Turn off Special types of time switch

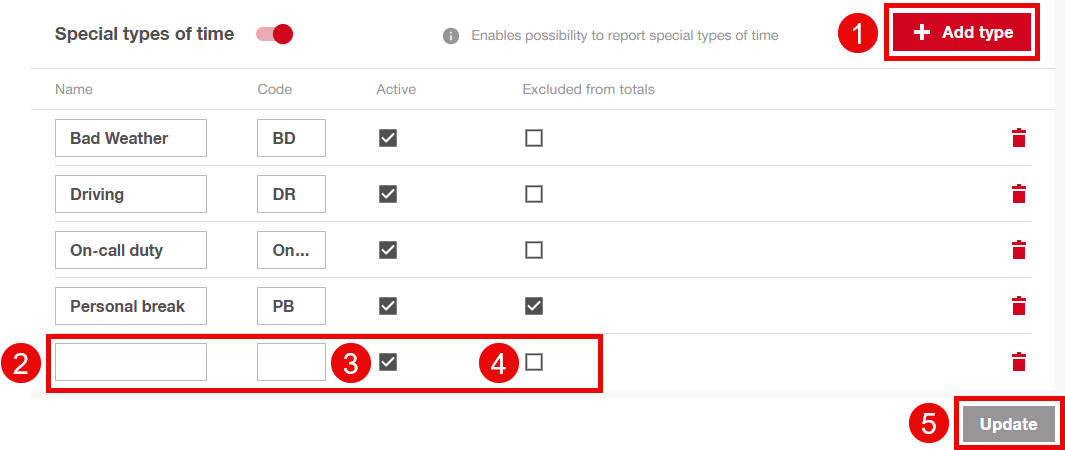[x=274, y=34]
